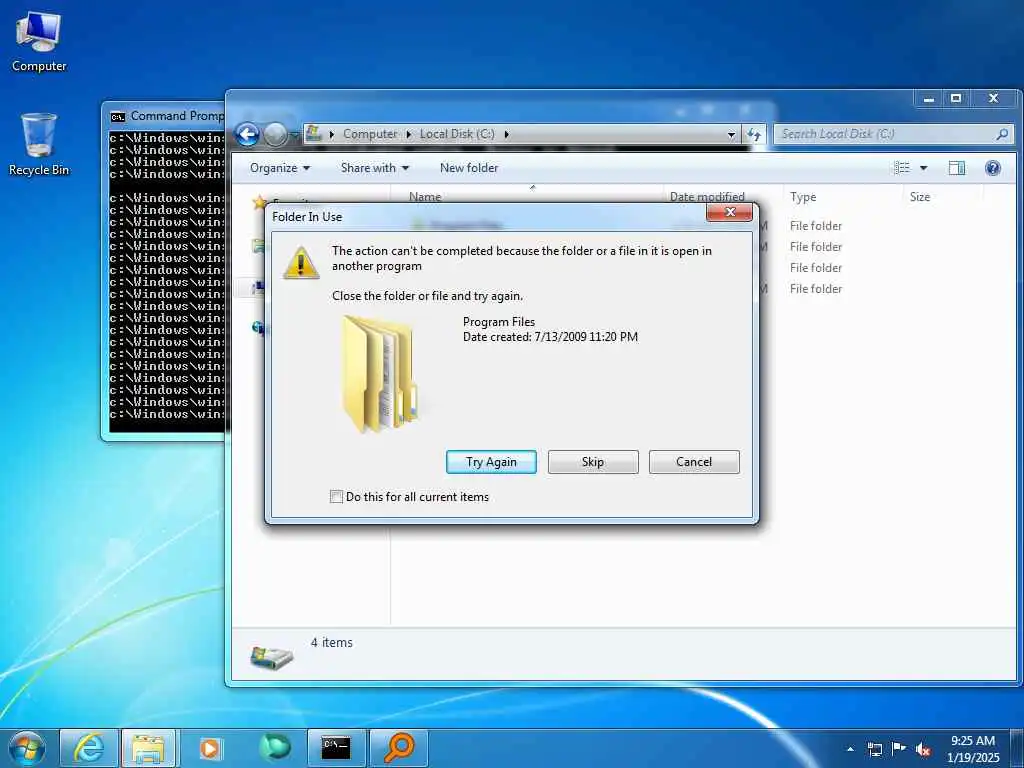Click the Command Prompt title bar icon

click(118, 117)
